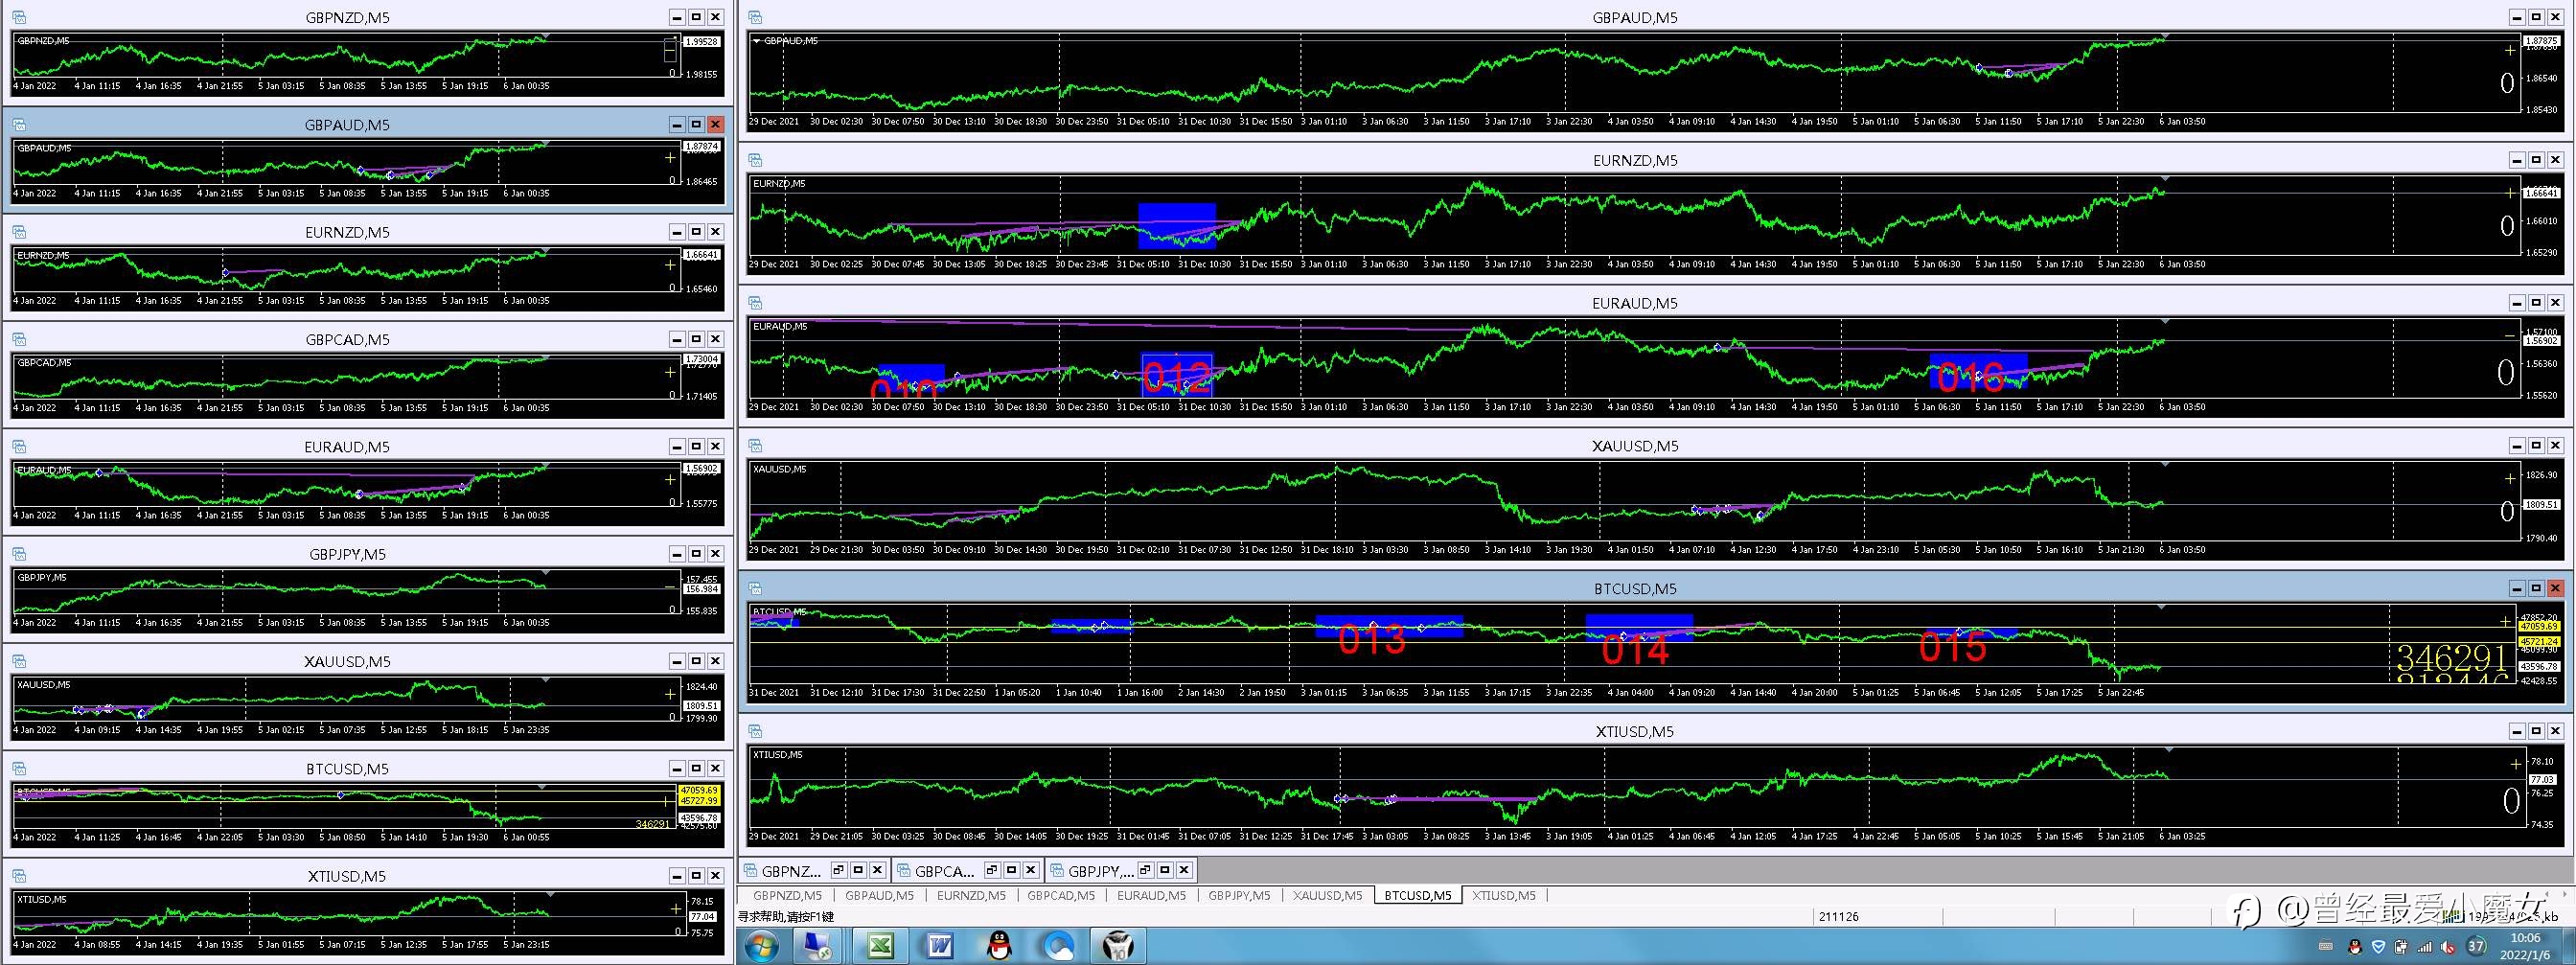
Task: Open the computer network taskbar icon
Action: [820, 945]
